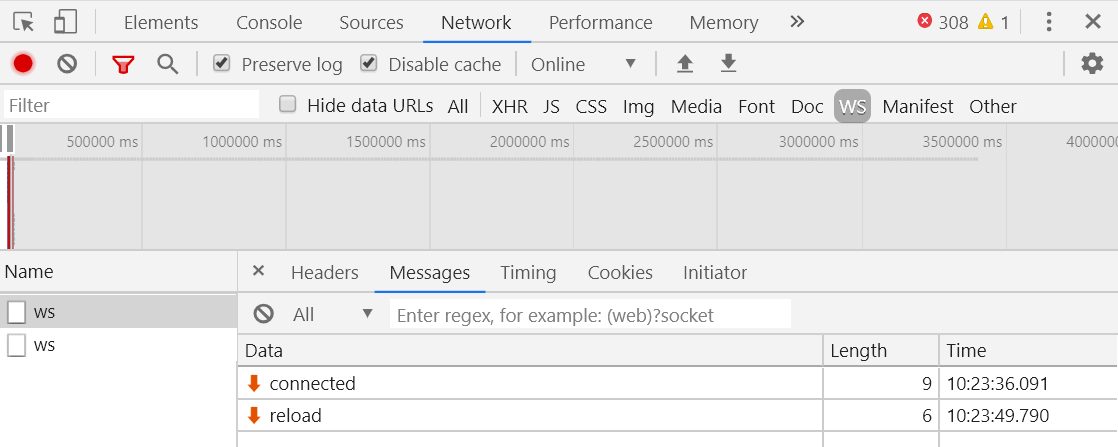Click the export HAR download arrow
1118x447 pixels.
point(729,64)
